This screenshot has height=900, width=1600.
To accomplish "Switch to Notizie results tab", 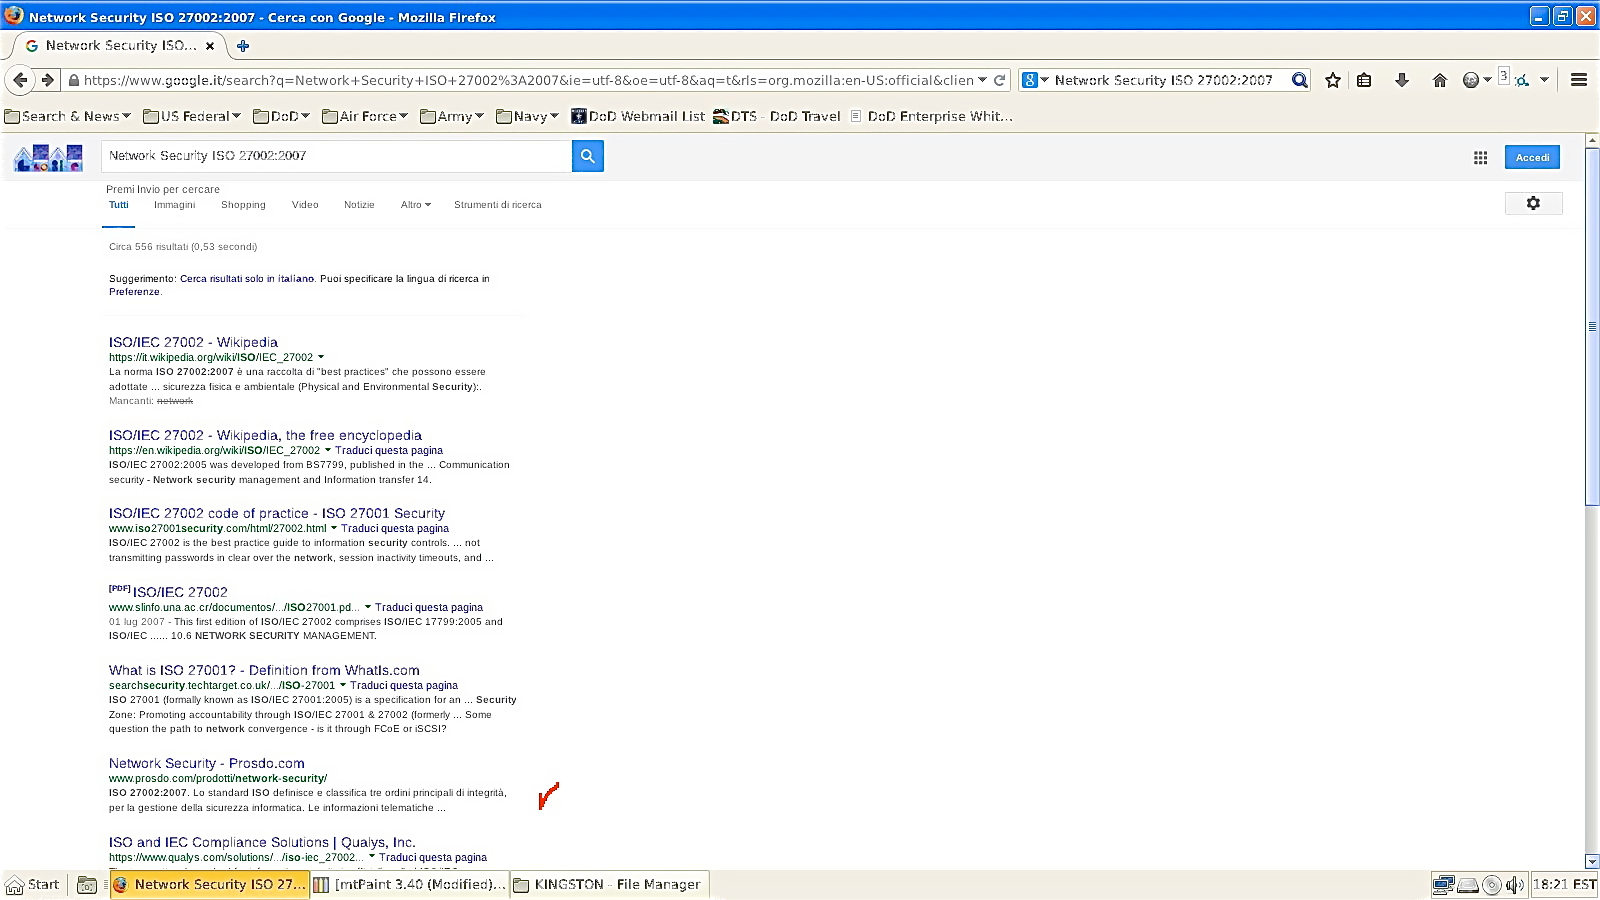I will [359, 205].
